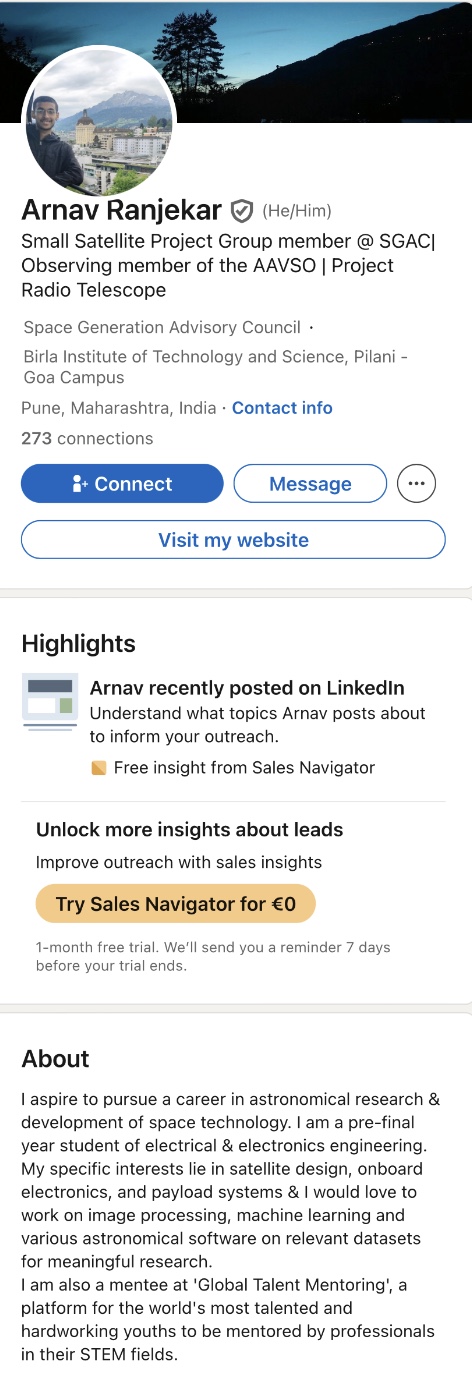Click the Message button
This screenshot has width=472, height=1389.
(x=310, y=484)
